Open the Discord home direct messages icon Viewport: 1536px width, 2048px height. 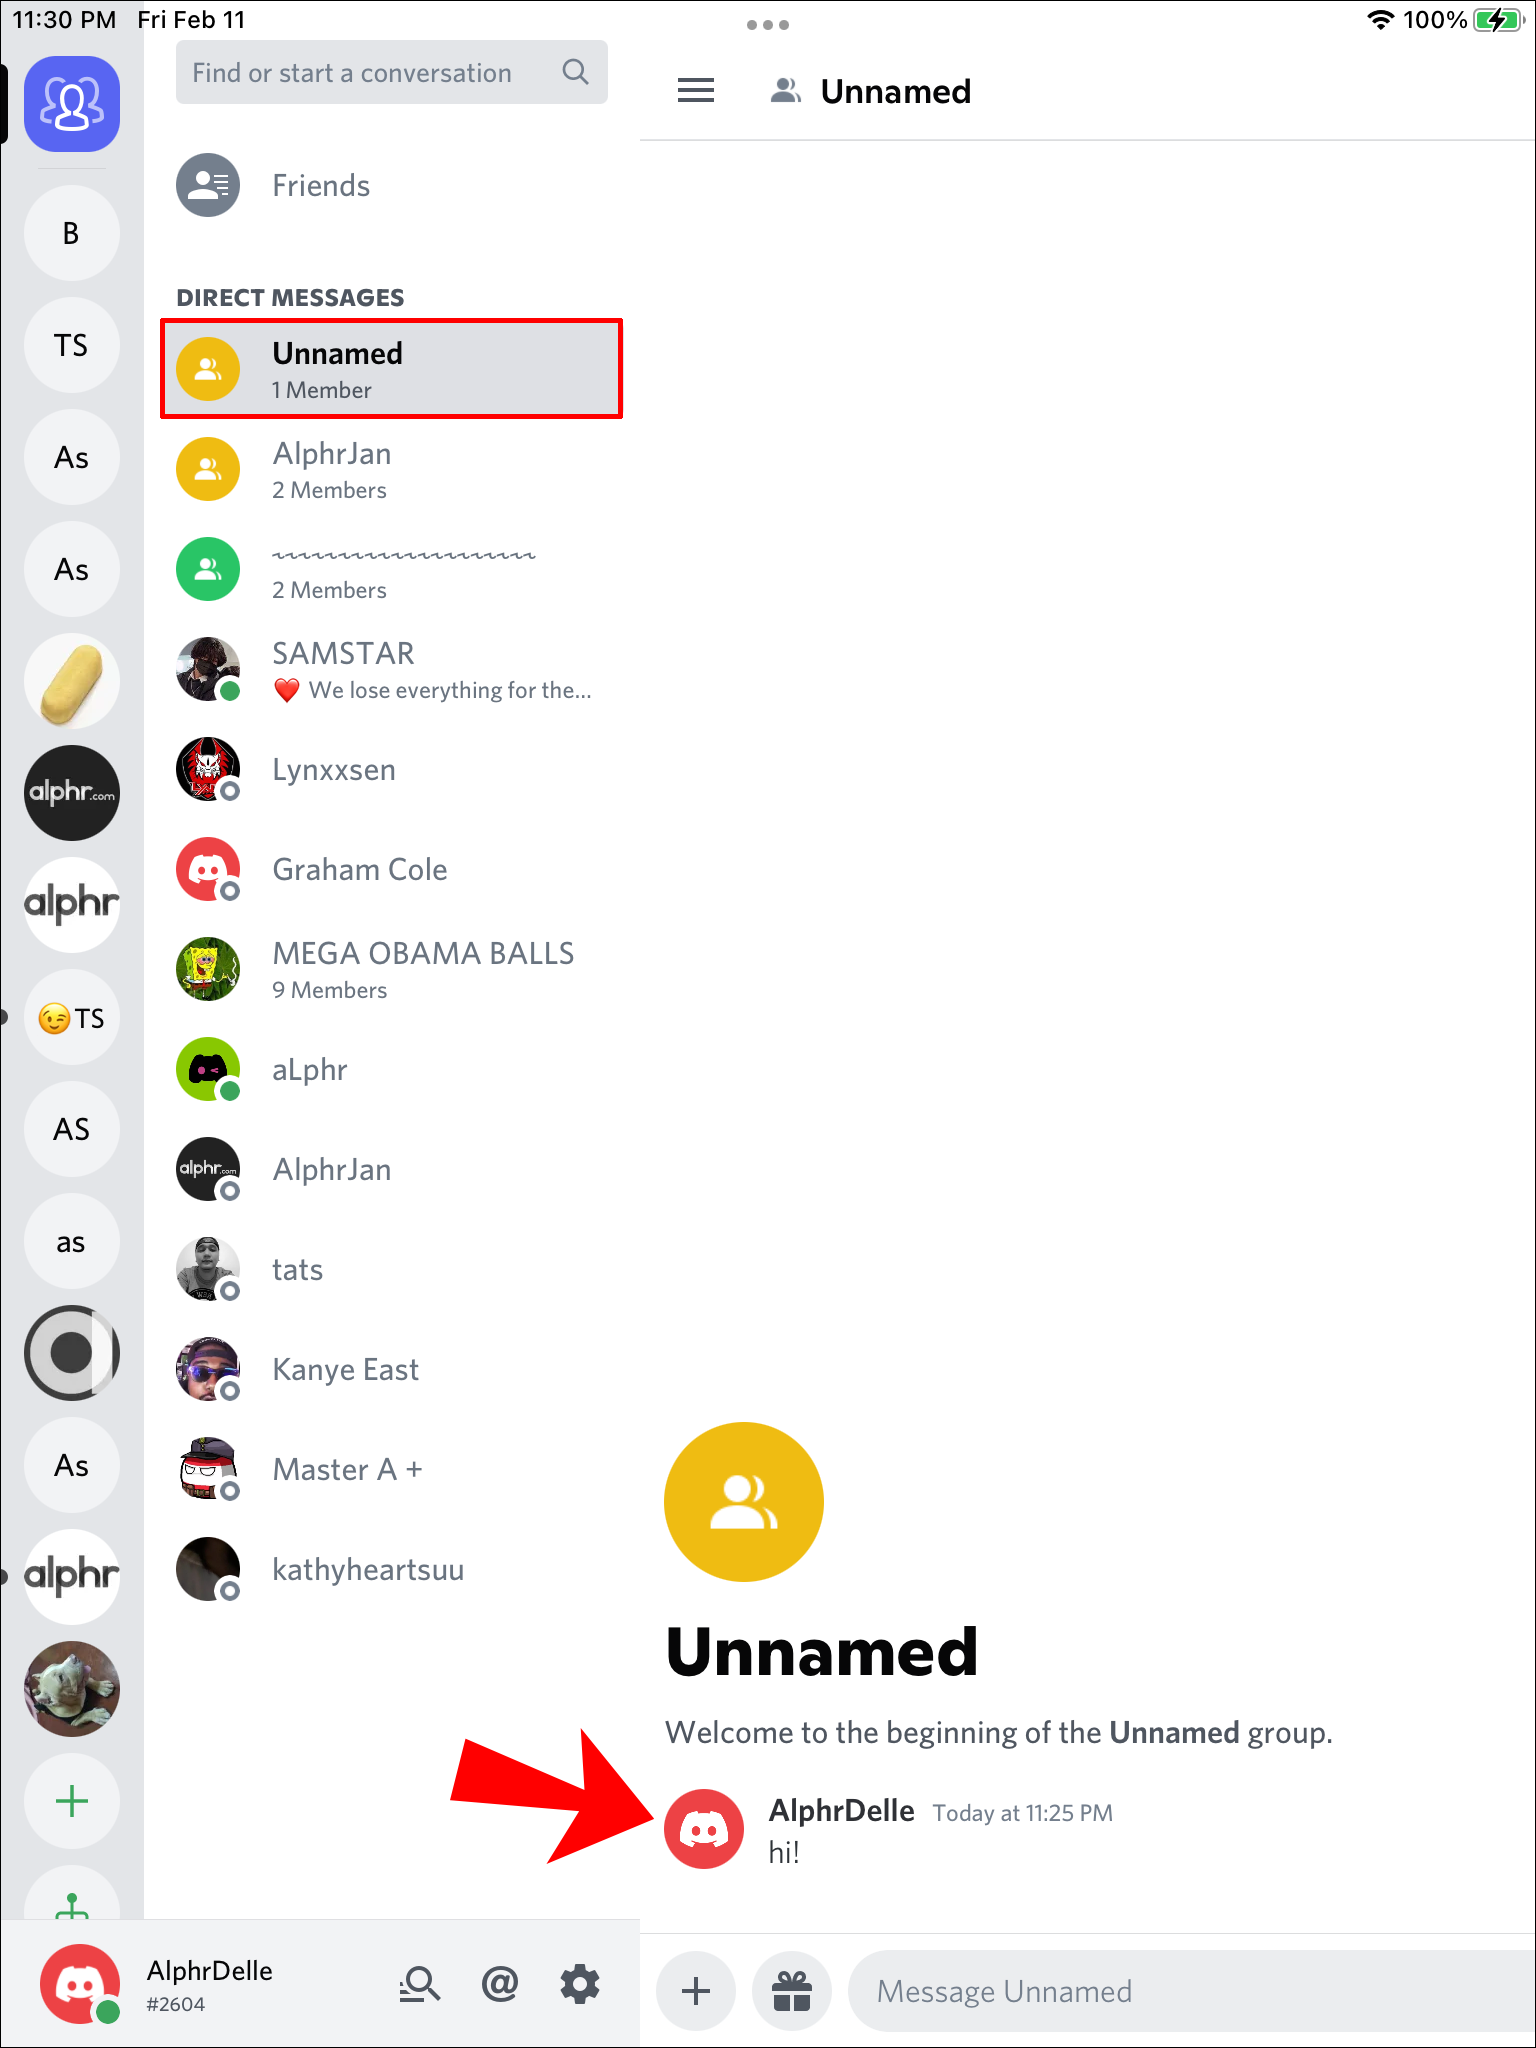point(72,104)
